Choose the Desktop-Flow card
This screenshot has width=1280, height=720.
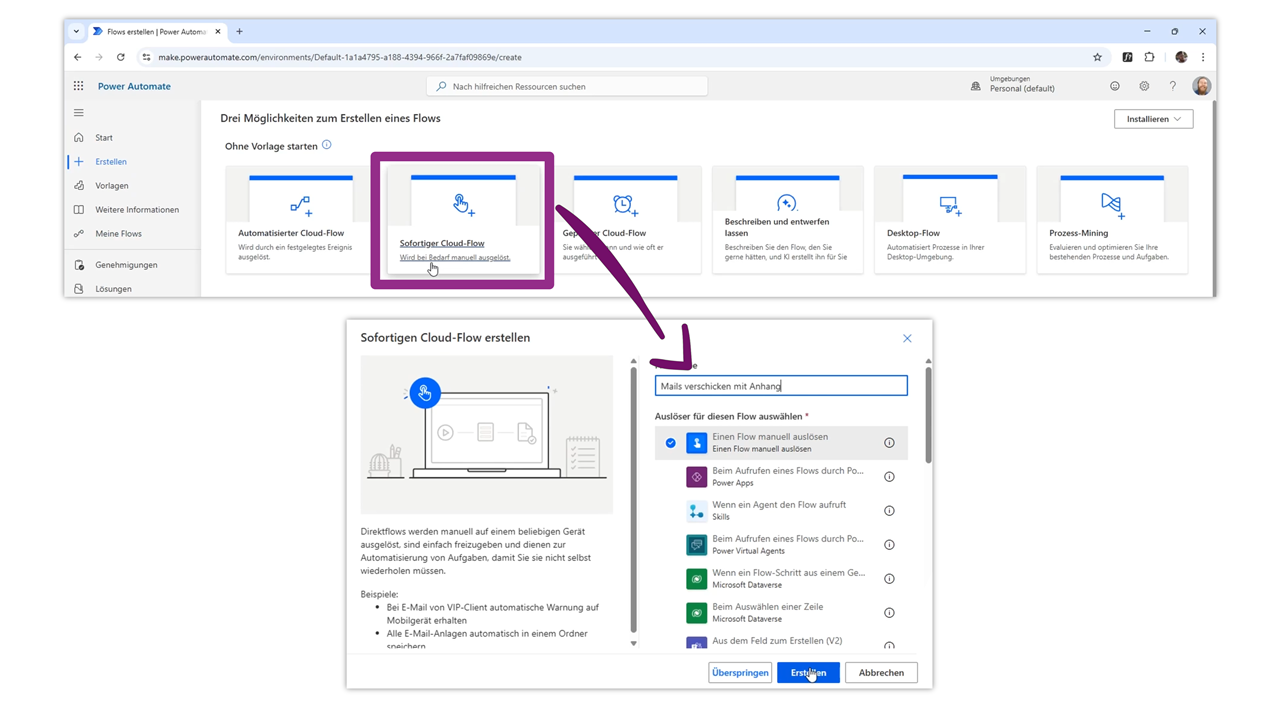coord(950,220)
